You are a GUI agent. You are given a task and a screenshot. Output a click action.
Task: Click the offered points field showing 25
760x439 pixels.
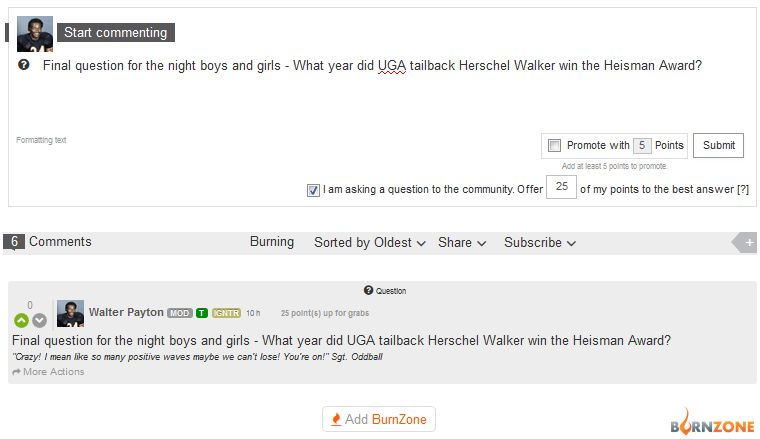point(561,187)
